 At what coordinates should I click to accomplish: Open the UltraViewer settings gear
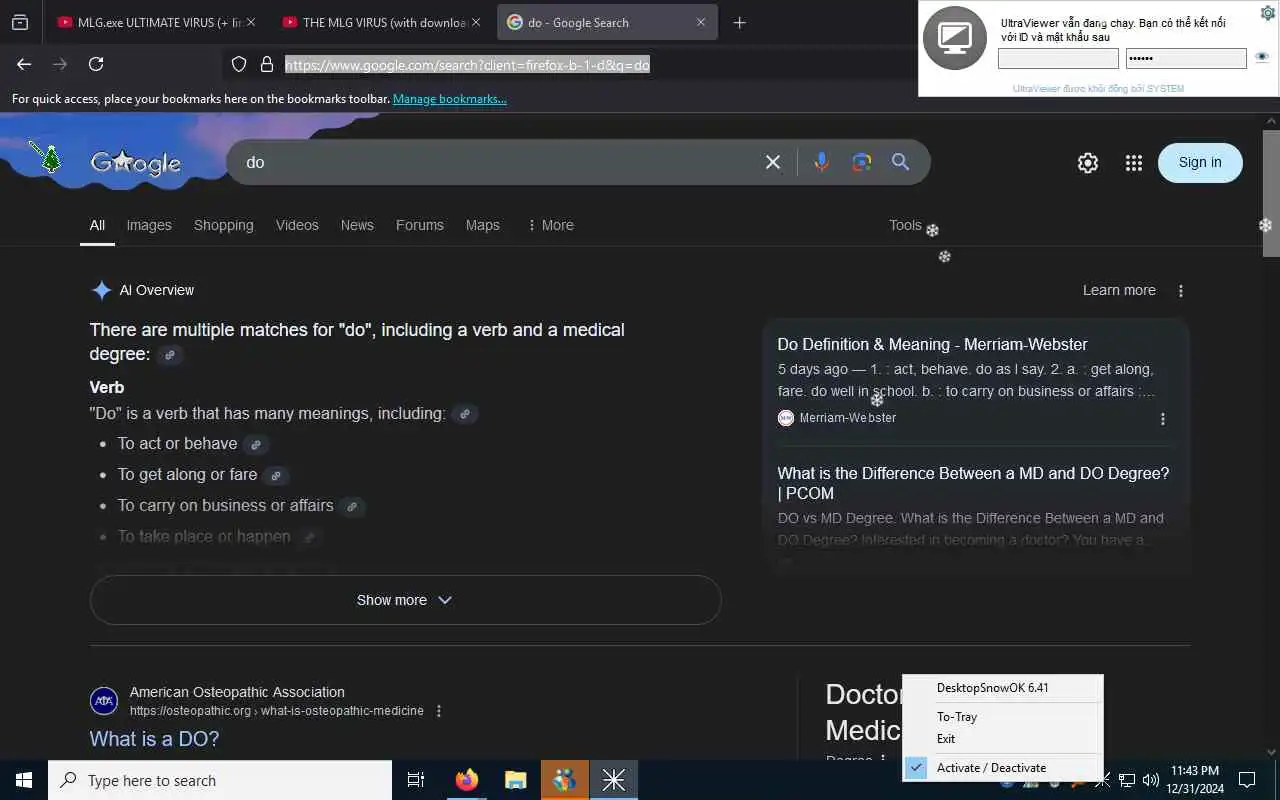pos(1267,13)
